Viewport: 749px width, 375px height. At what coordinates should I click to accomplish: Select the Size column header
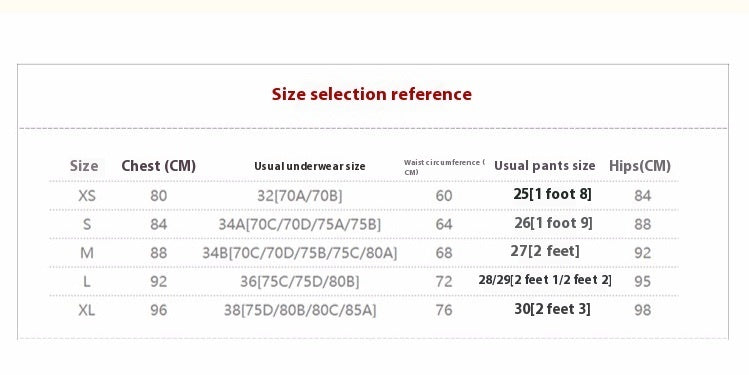(x=84, y=166)
